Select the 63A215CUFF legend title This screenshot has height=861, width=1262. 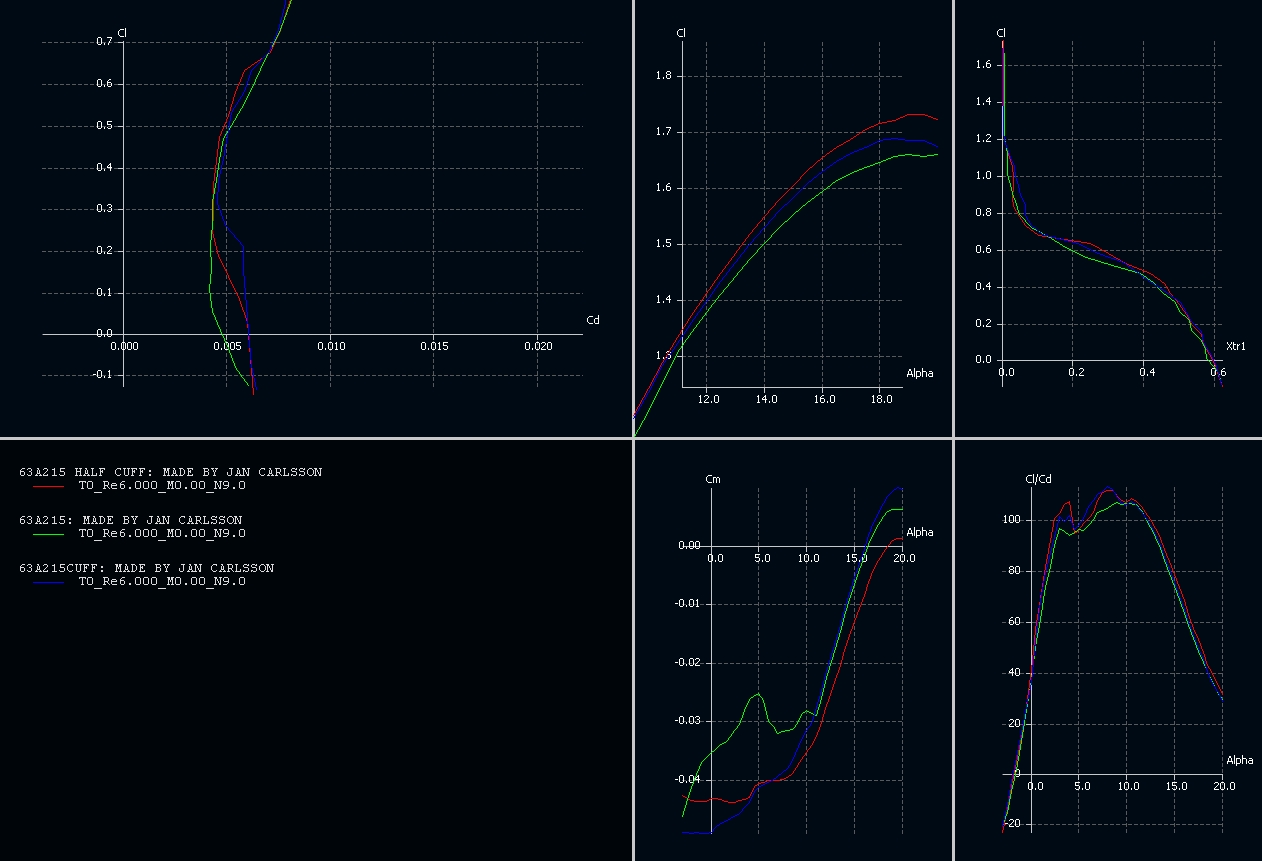146,568
